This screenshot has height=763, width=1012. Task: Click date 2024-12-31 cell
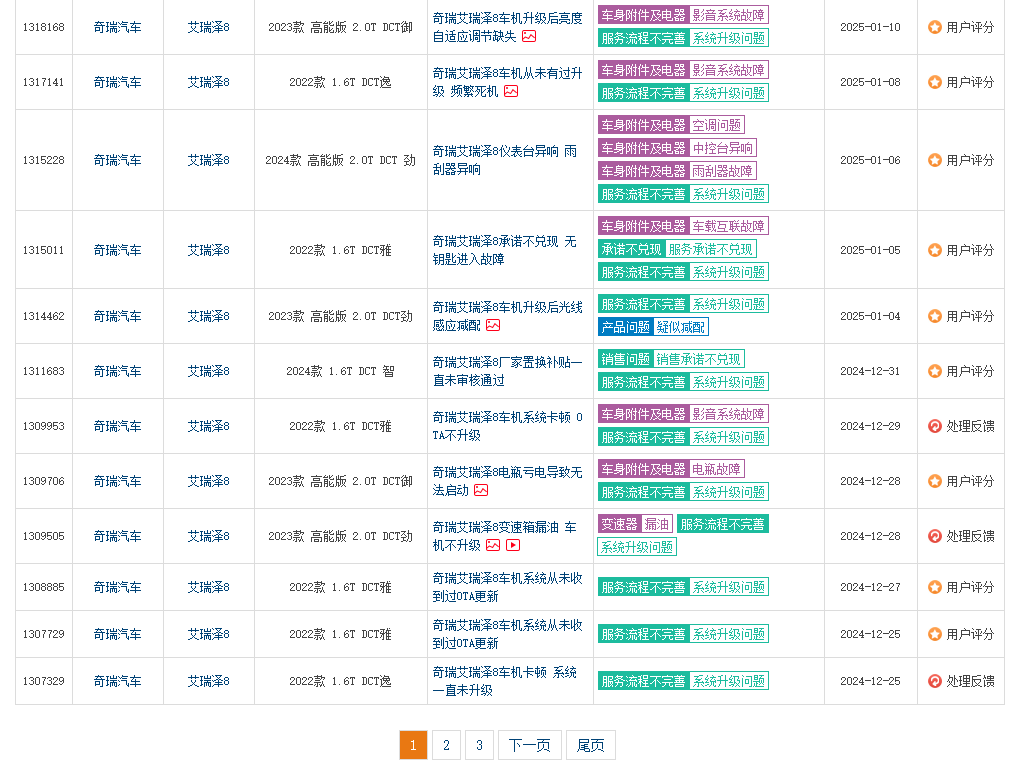tap(870, 371)
